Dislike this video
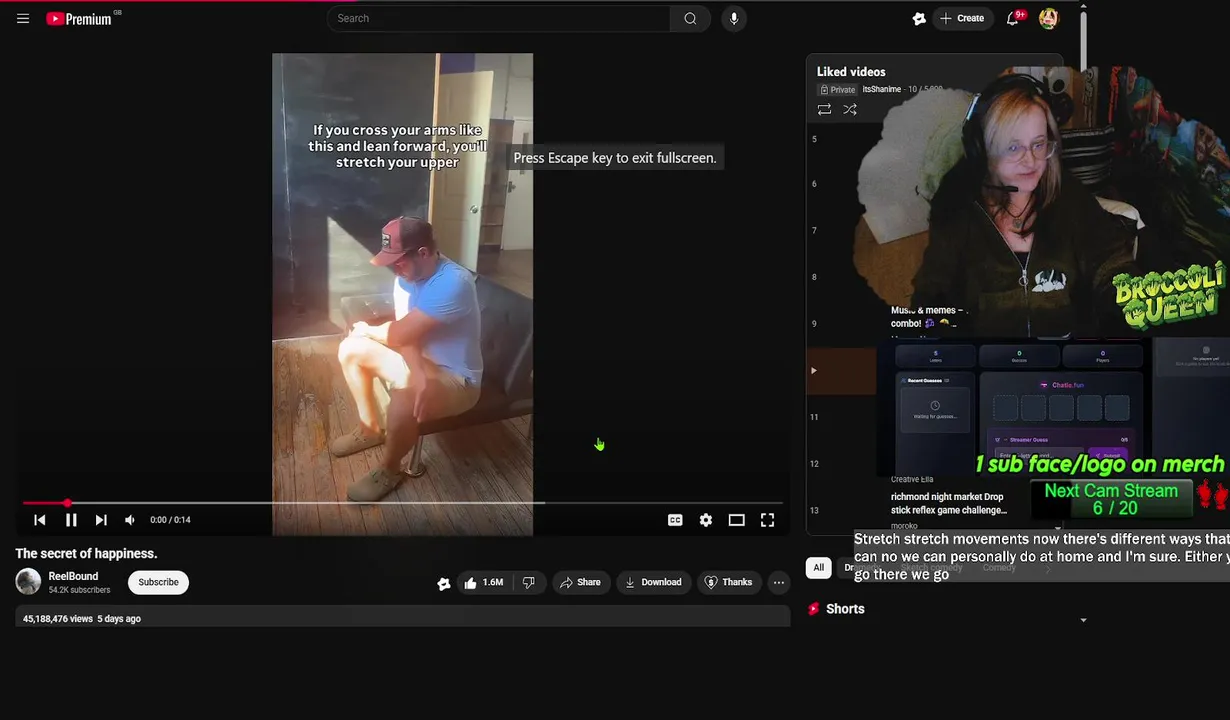The width and height of the screenshot is (1230, 720). pos(528,582)
